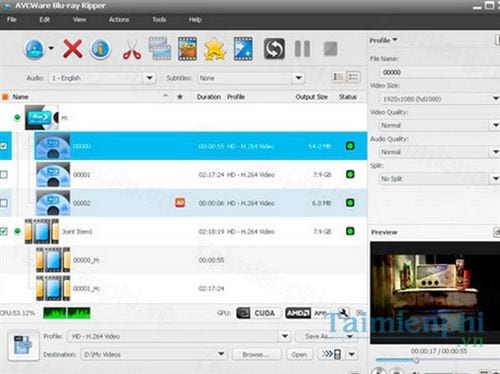Uncheck the Joint Item1 checkbox
Screen dimensions: 500x374
(4, 231)
